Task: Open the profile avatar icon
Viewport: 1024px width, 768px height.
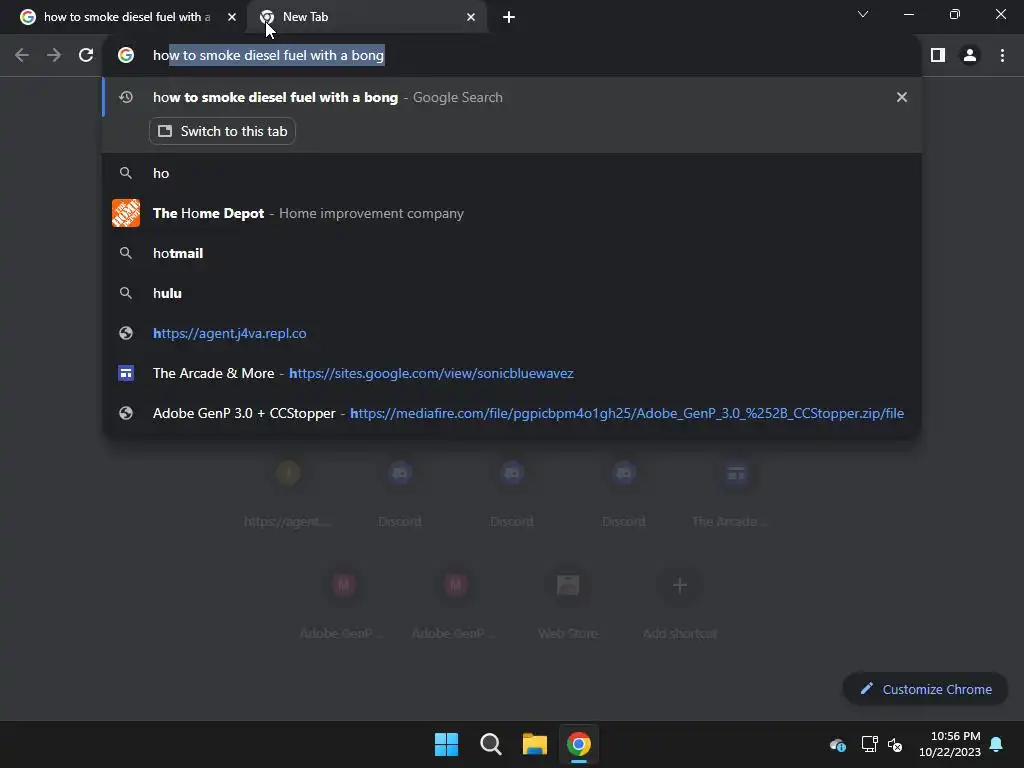Action: coord(970,56)
